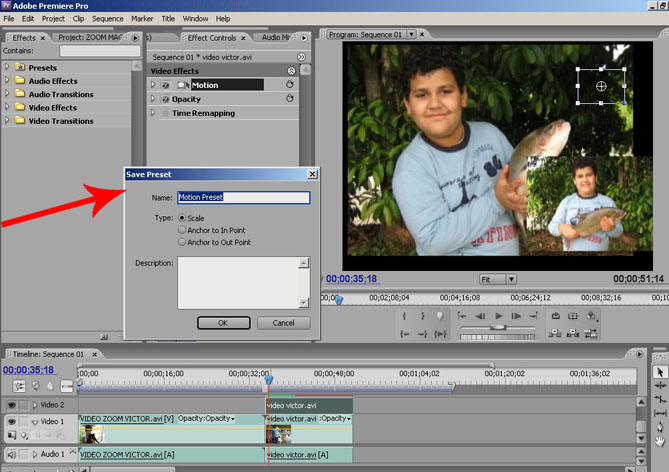Expand the Motion effect properties
Screen dimensions: 669x472
pos(154,85)
